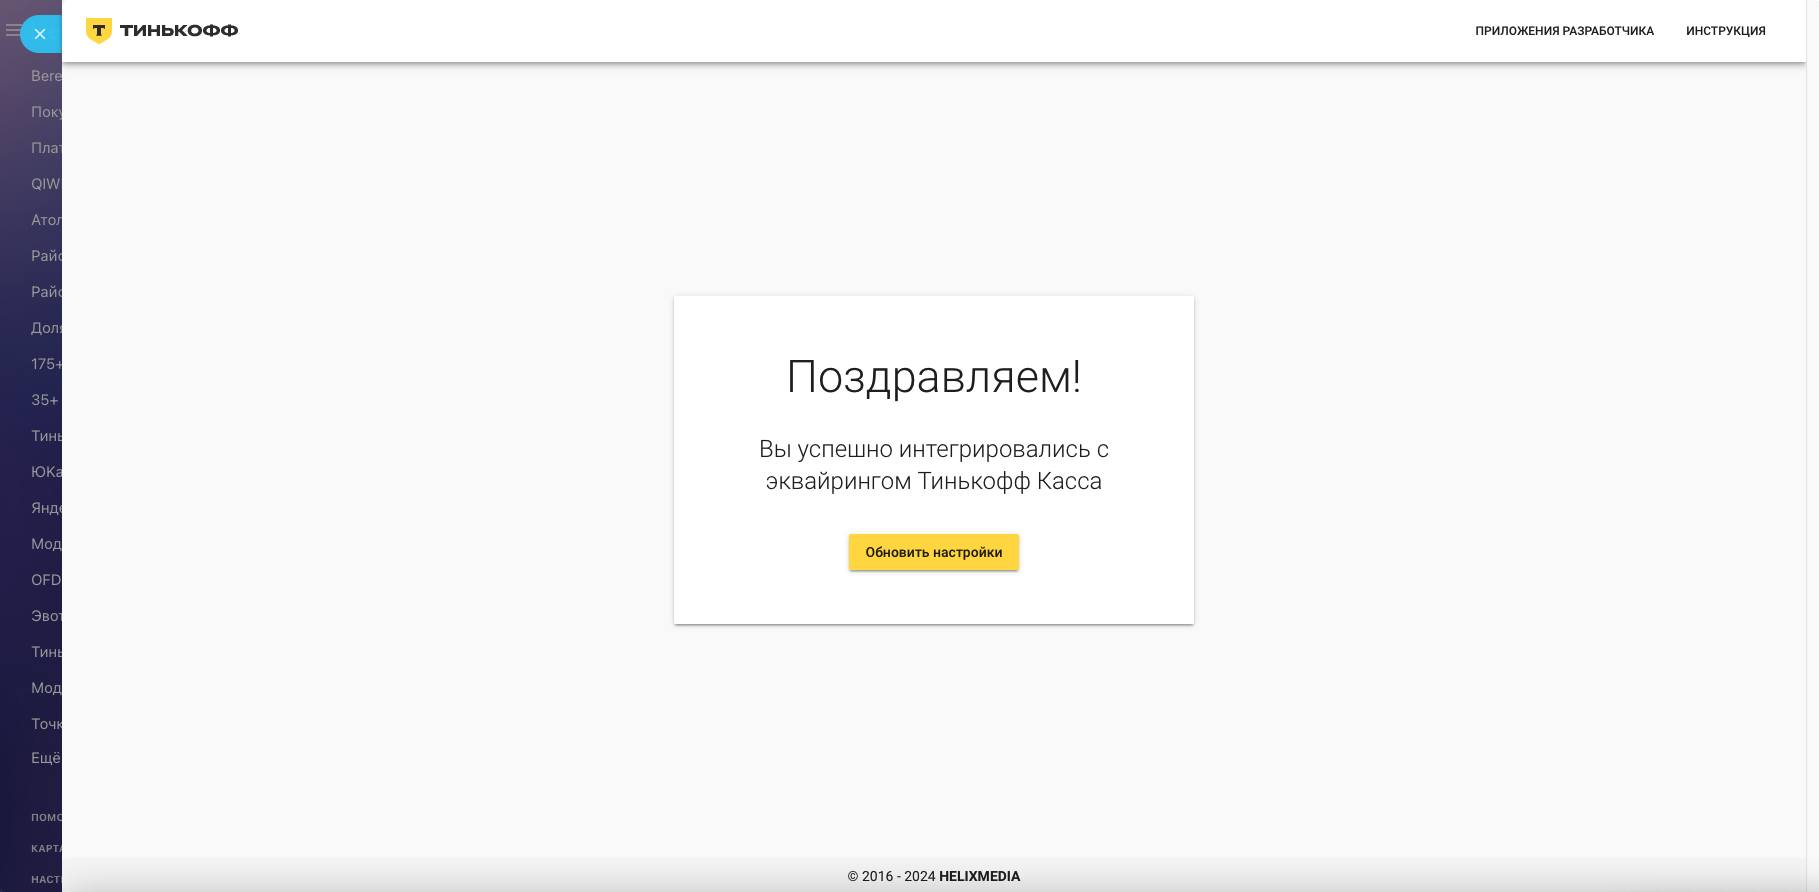Open the hamburger menu icon in sidebar
This screenshot has height=892, width=1819.
(x=12, y=31)
